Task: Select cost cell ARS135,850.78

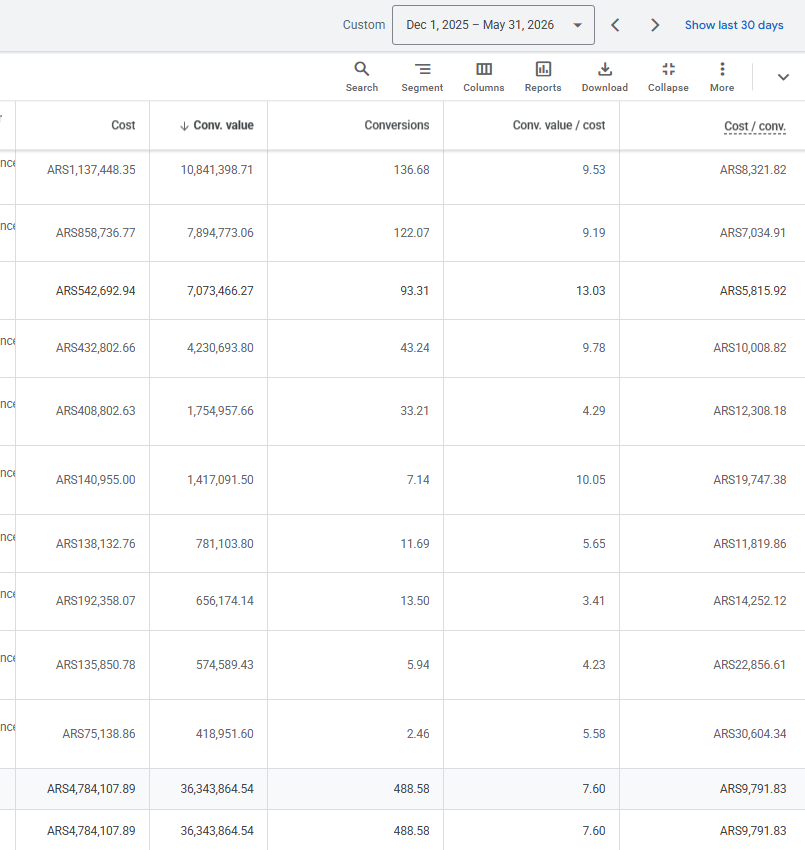Action: coord(95,665)
